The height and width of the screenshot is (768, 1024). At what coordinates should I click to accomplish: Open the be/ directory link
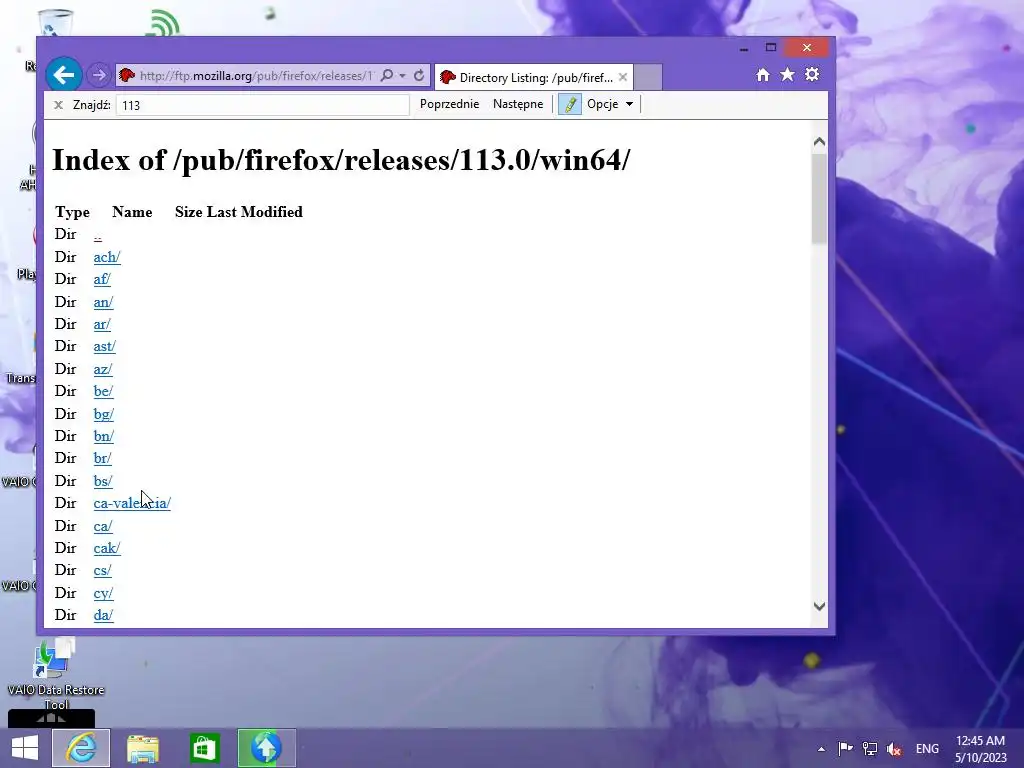pyautogui.click(x=103, y=391)
